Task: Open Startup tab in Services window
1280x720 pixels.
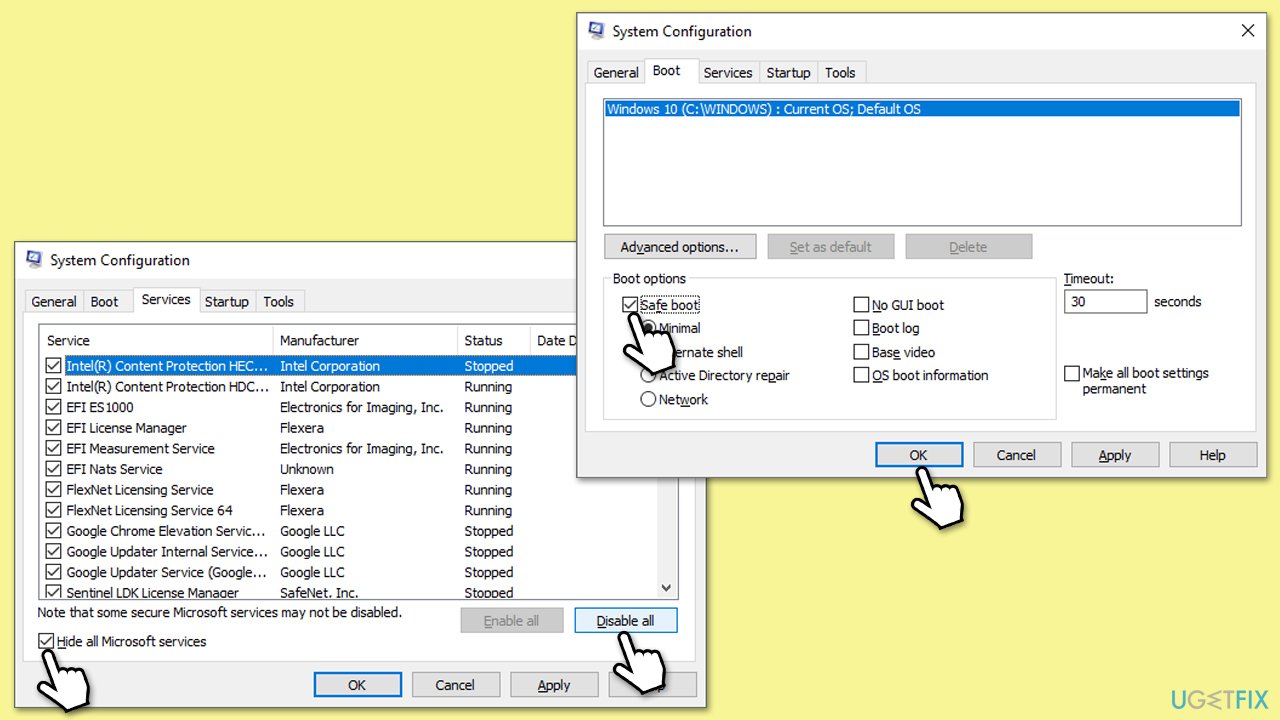Action: click(x=227, y=302)
